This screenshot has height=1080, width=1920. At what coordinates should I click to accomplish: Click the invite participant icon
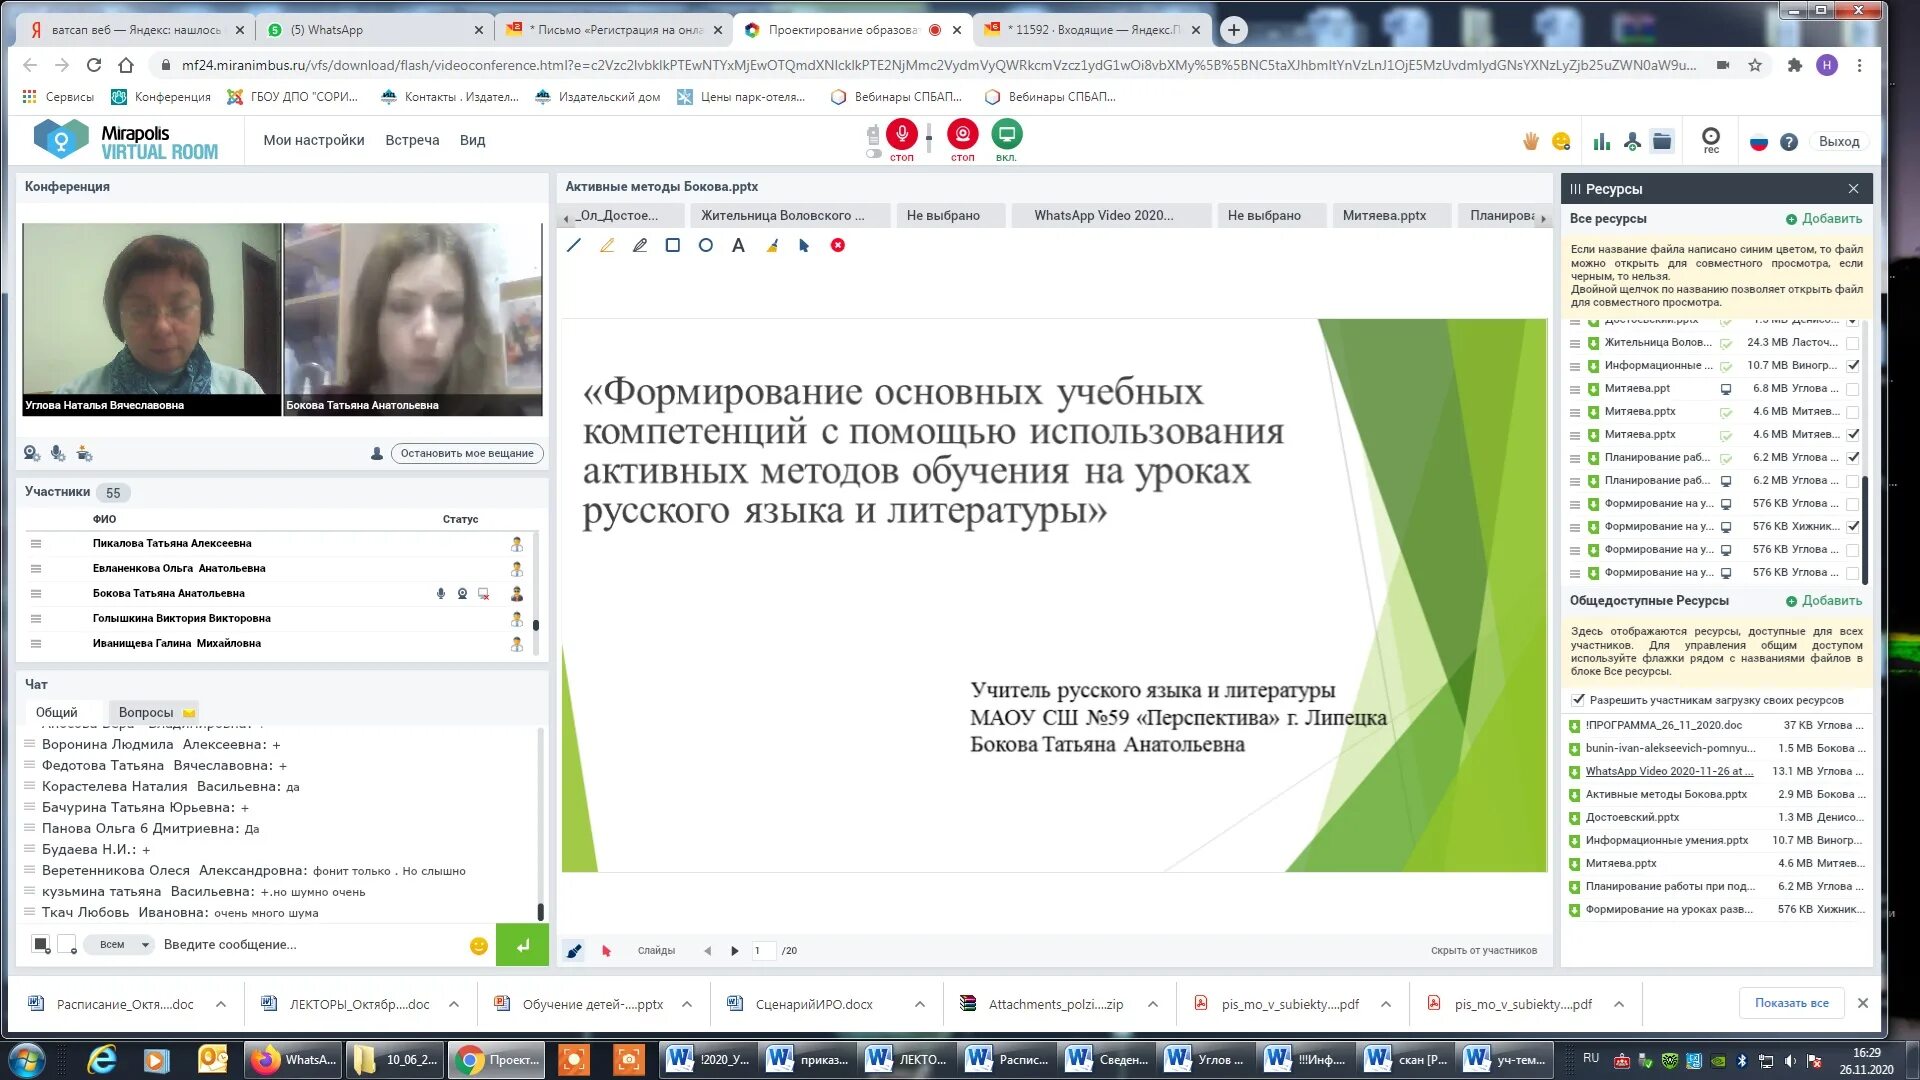click(1632, 141)
